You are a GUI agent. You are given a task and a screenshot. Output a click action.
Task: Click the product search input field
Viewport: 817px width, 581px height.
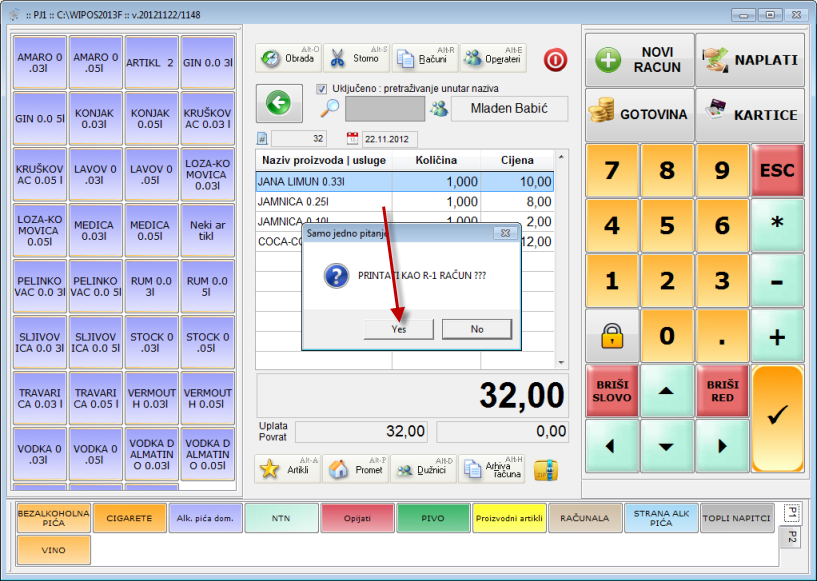(x=385, y=109)
